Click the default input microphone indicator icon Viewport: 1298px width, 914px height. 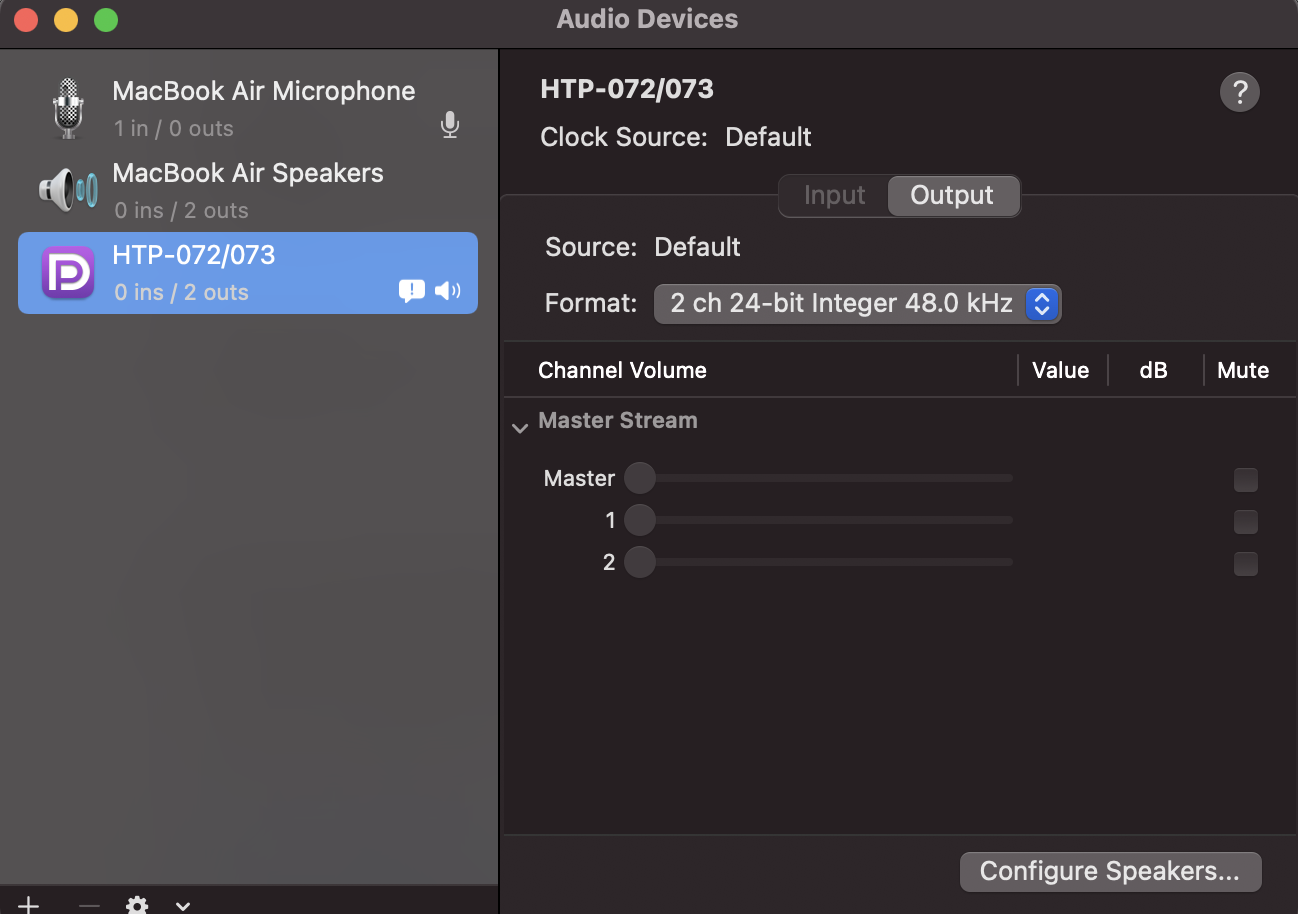point(450,125)
